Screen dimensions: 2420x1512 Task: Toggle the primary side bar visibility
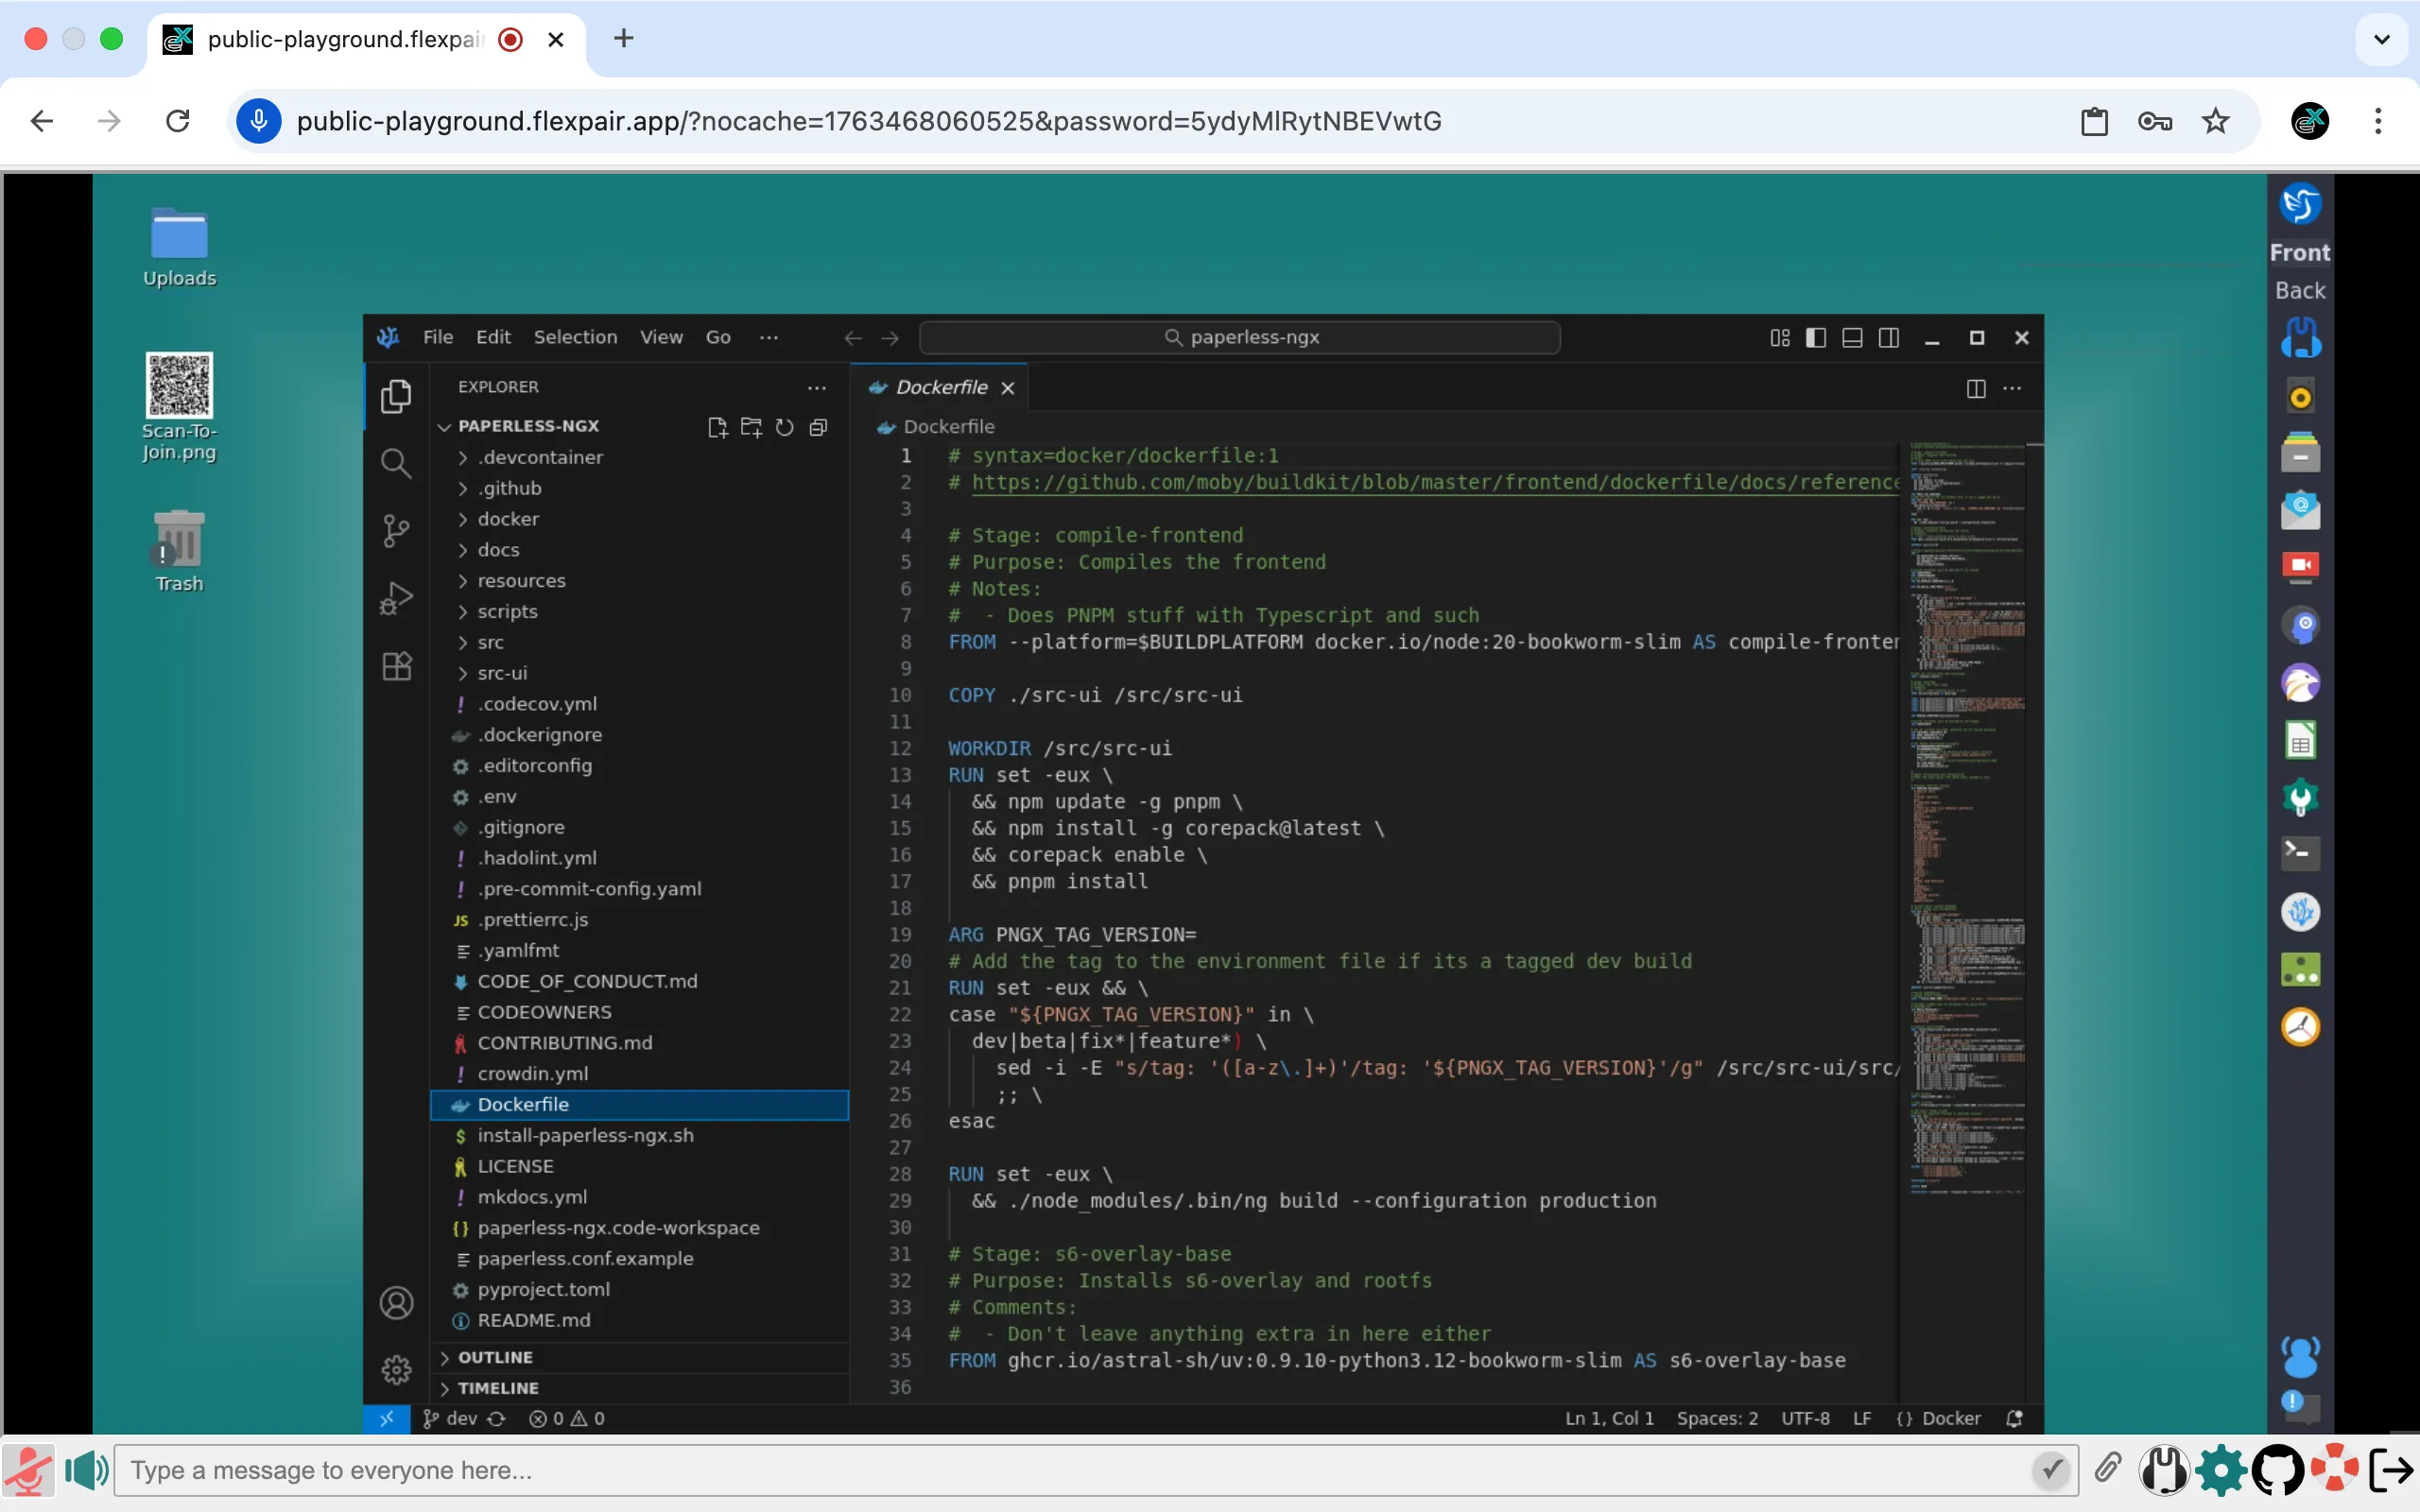(x=1816, y=338)
